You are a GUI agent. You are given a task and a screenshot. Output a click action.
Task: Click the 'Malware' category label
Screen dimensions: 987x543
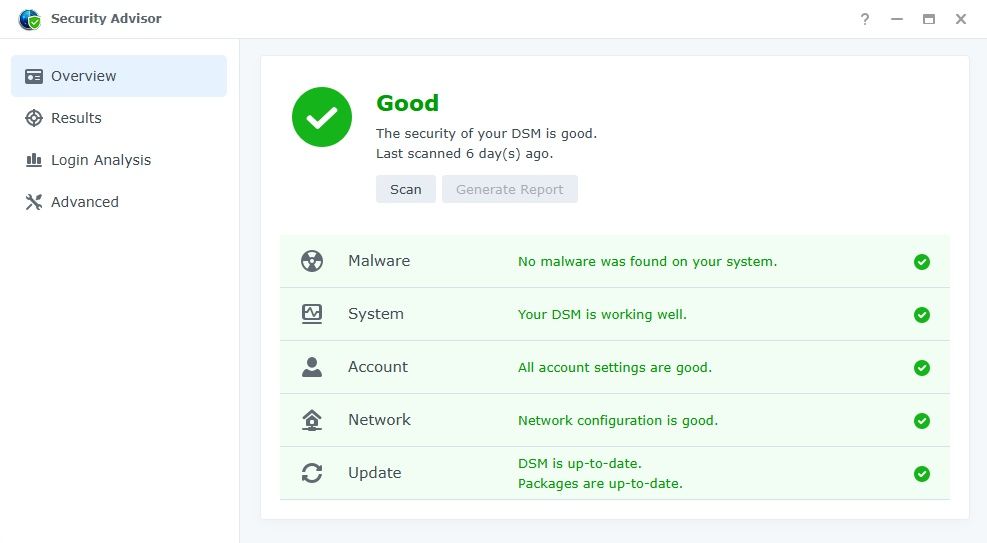(379, 261)
